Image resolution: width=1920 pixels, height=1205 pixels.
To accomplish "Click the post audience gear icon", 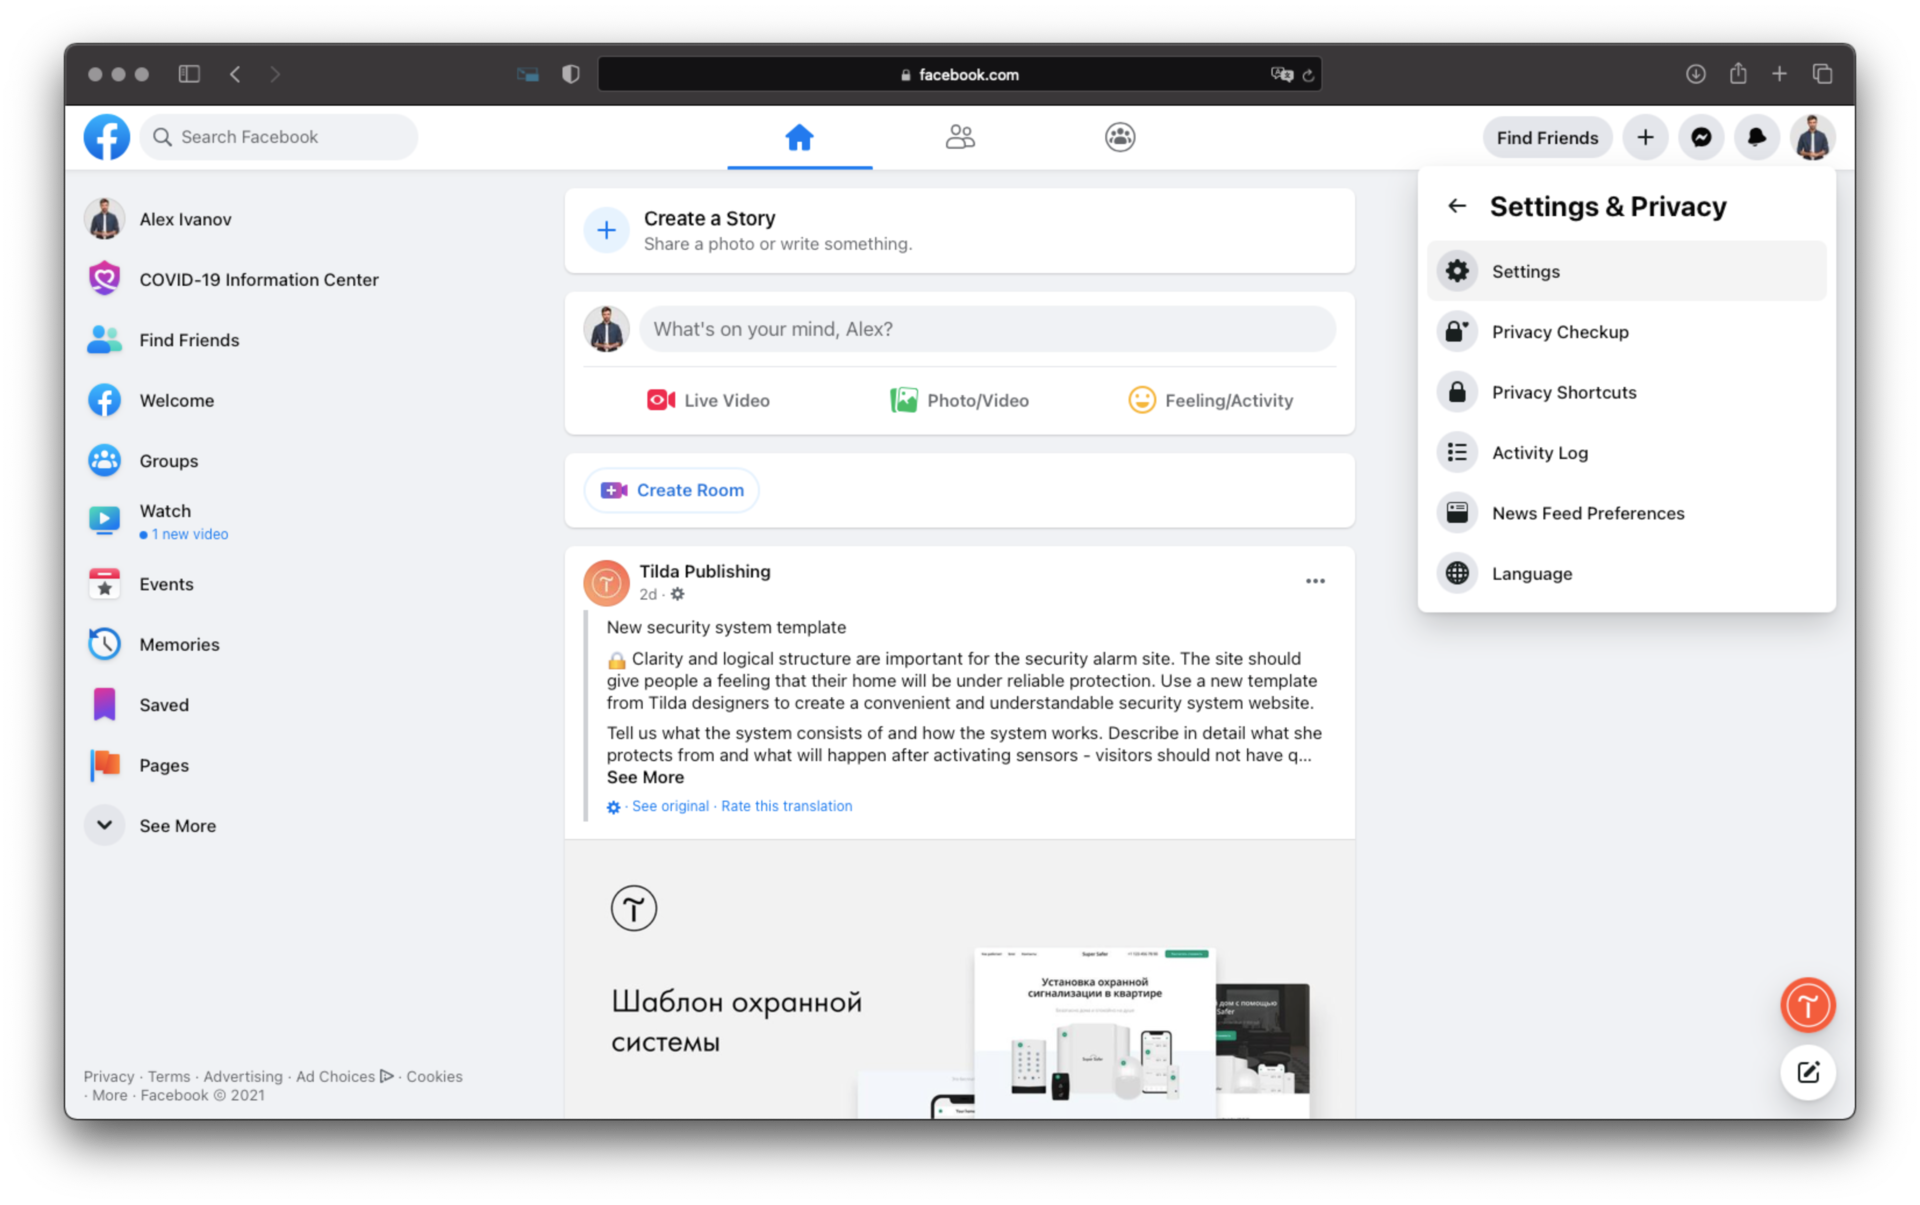I will tap(677, 594).
